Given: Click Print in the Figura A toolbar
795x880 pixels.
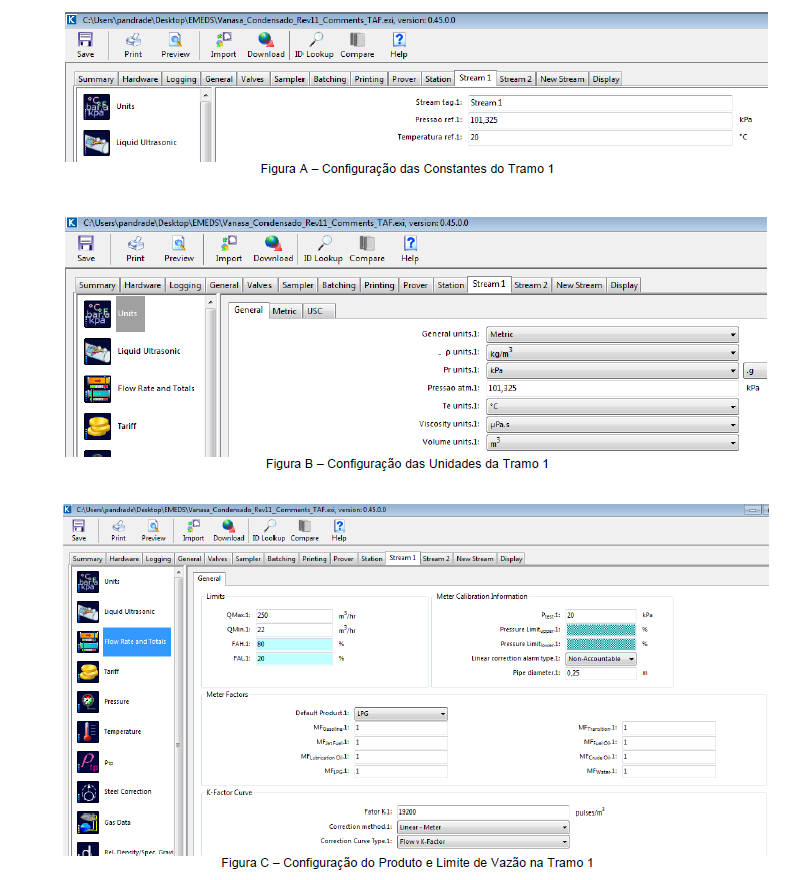Looking at the screenshot, I should (133, 45).
